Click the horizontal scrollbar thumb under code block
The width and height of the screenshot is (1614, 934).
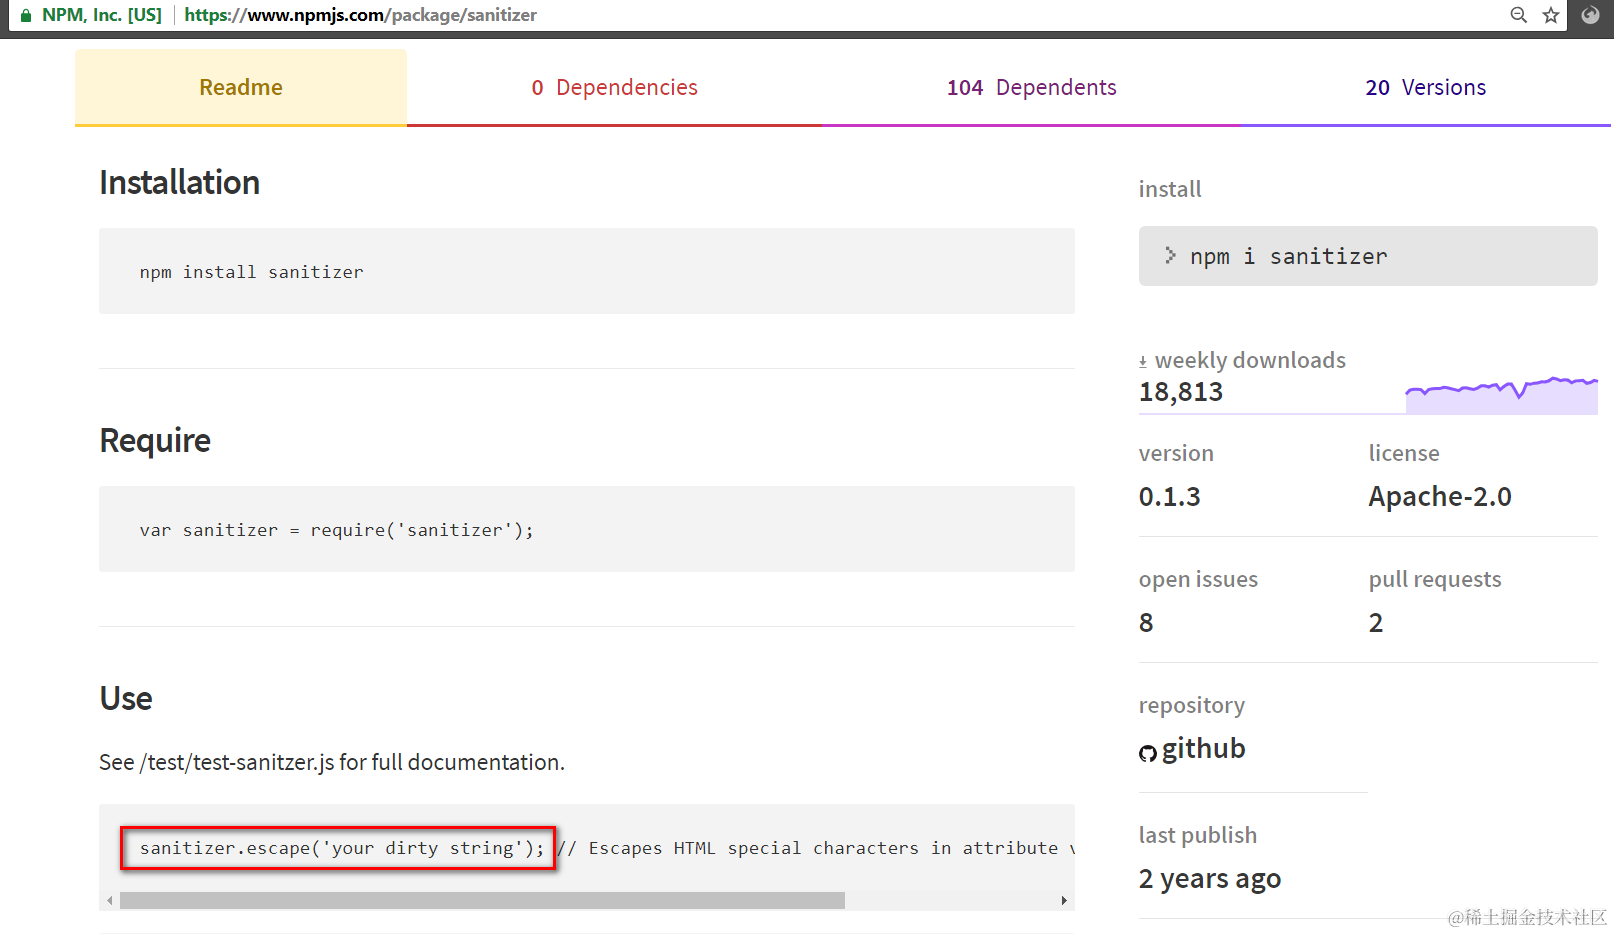tap(482, 901)
